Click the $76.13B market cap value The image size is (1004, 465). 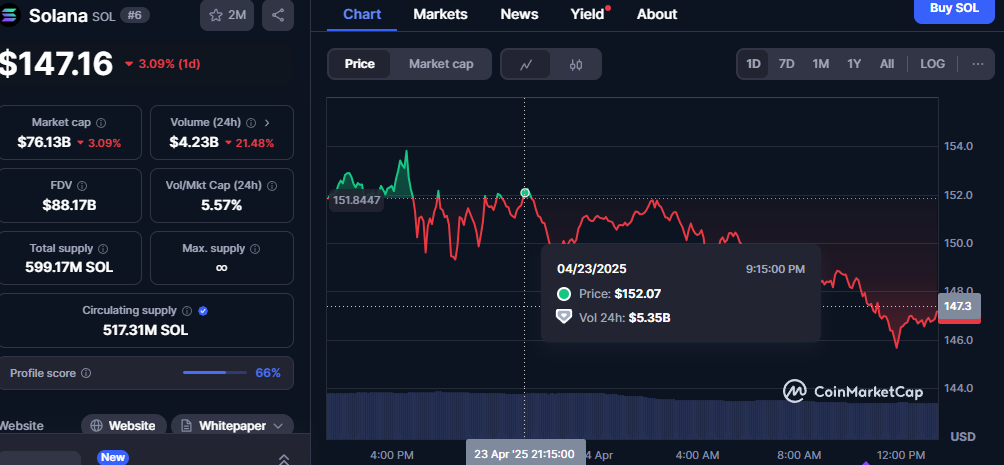pyautogui.click(x=44, y=143)
